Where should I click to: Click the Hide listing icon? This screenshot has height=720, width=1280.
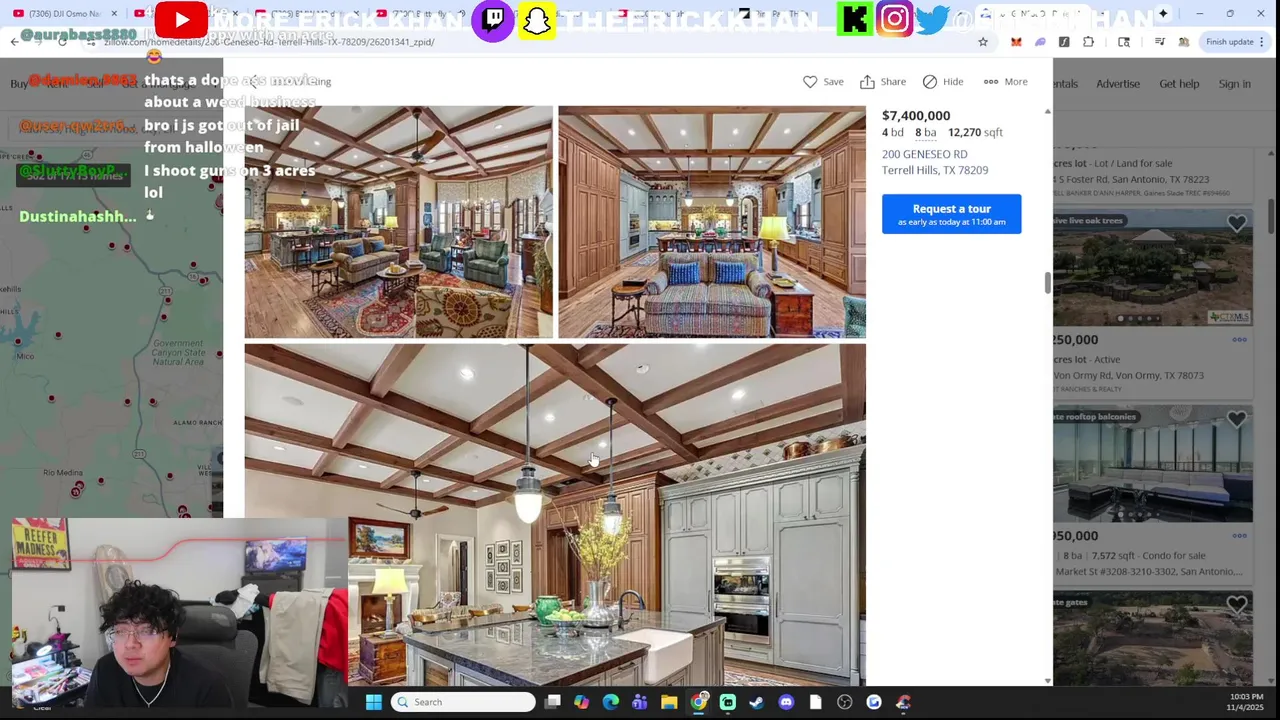pos(930,82)
